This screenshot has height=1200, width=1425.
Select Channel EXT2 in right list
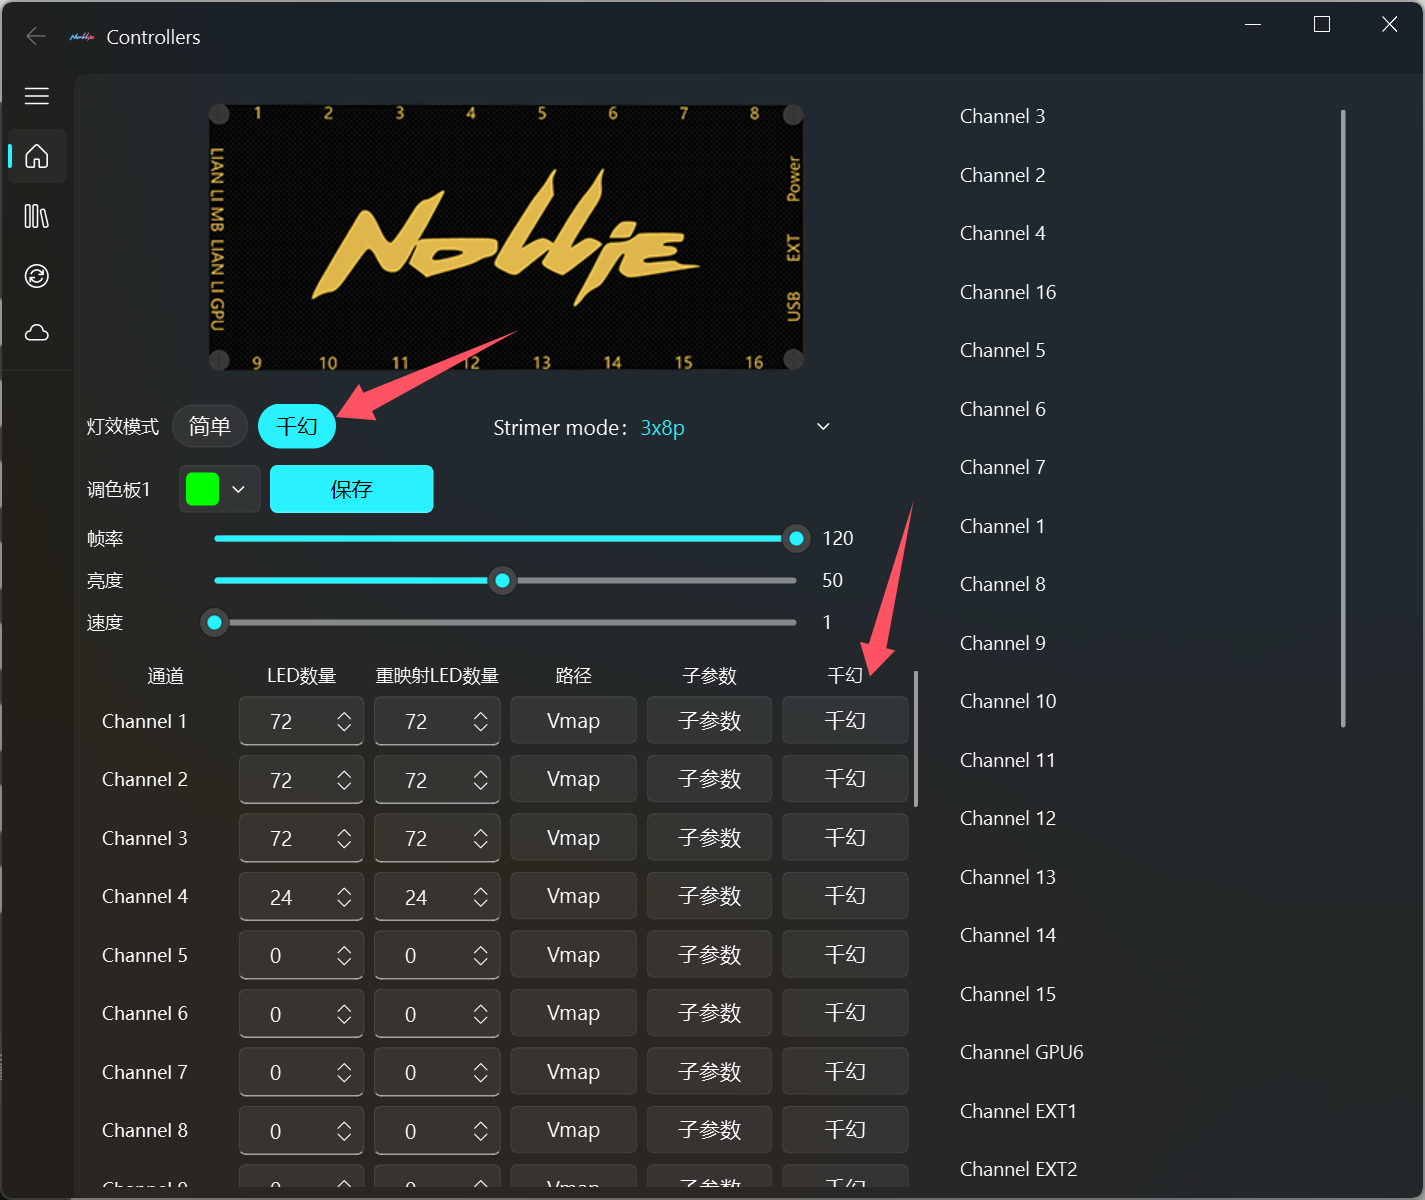[1018, 1169]
